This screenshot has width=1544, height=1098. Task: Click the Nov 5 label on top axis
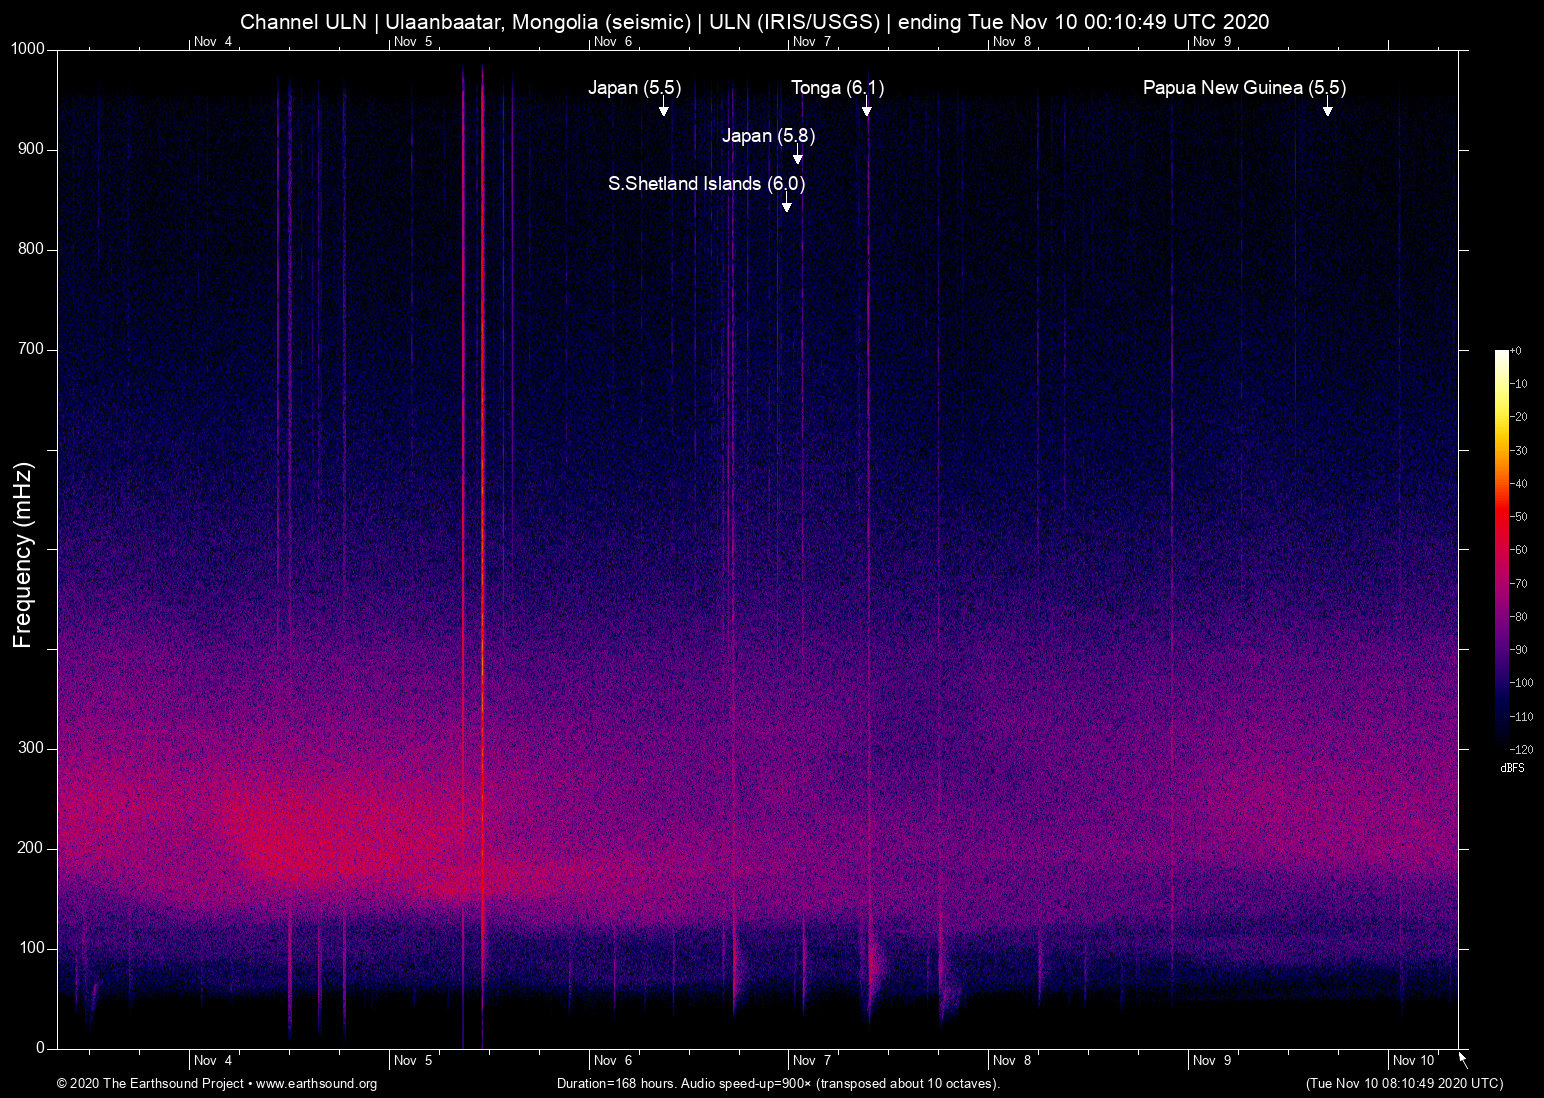point(413,42)
